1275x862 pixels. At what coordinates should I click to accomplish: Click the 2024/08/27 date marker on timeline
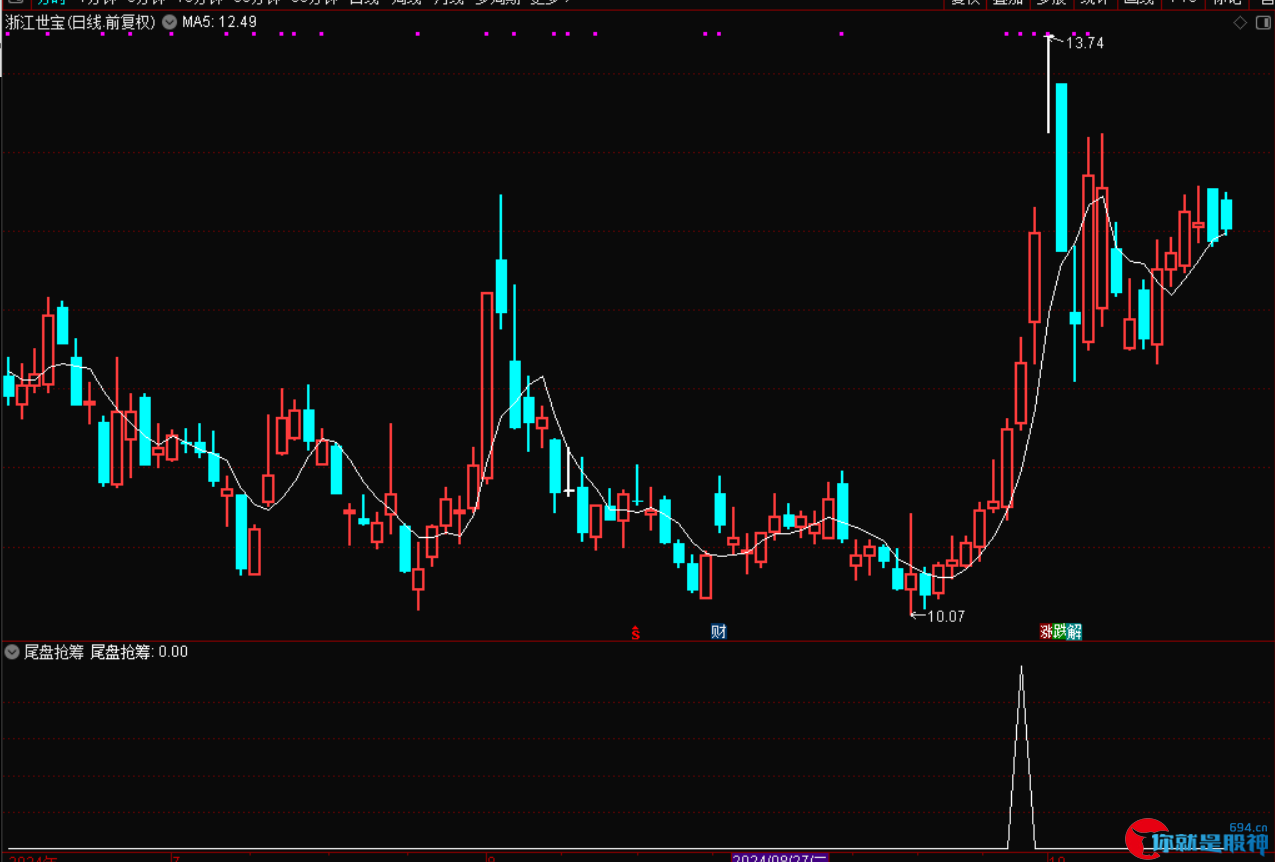click(779, 857)
